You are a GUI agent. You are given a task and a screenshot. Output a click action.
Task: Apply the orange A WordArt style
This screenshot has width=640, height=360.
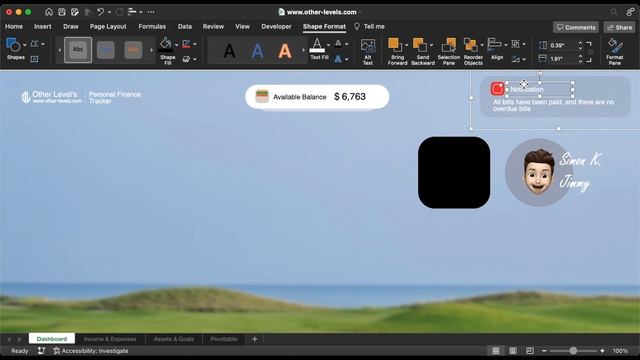point(285,51)
